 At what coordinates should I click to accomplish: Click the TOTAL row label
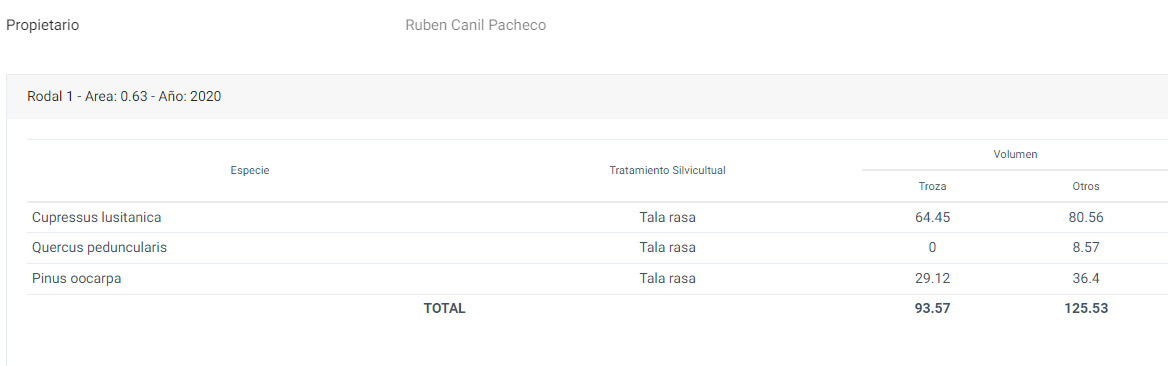(445, 309)
